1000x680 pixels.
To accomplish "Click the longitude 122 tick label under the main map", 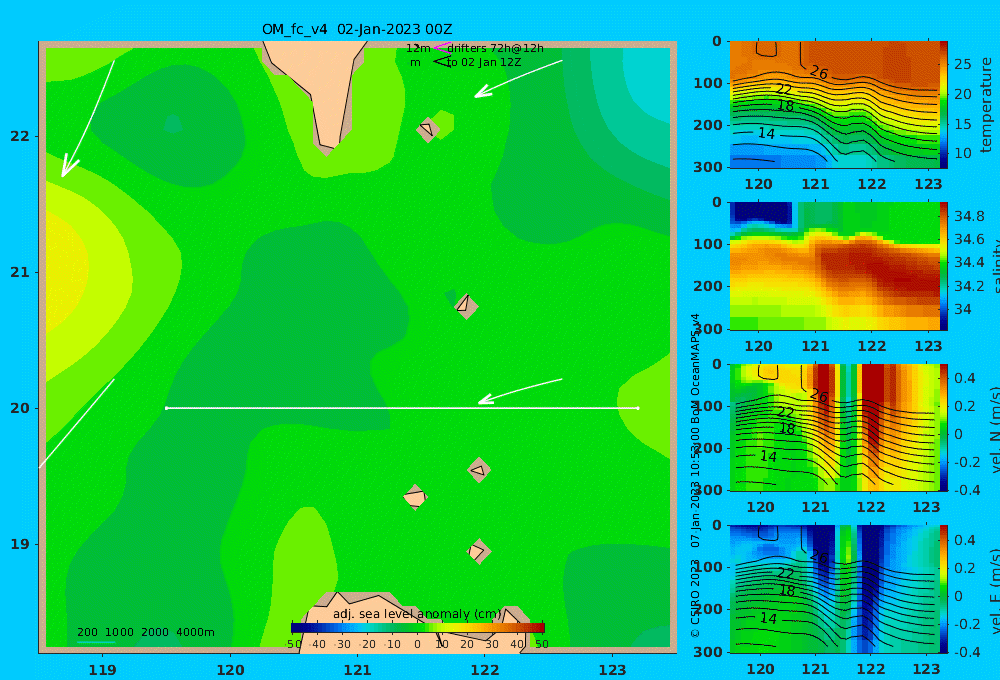I will coord(485,670).
